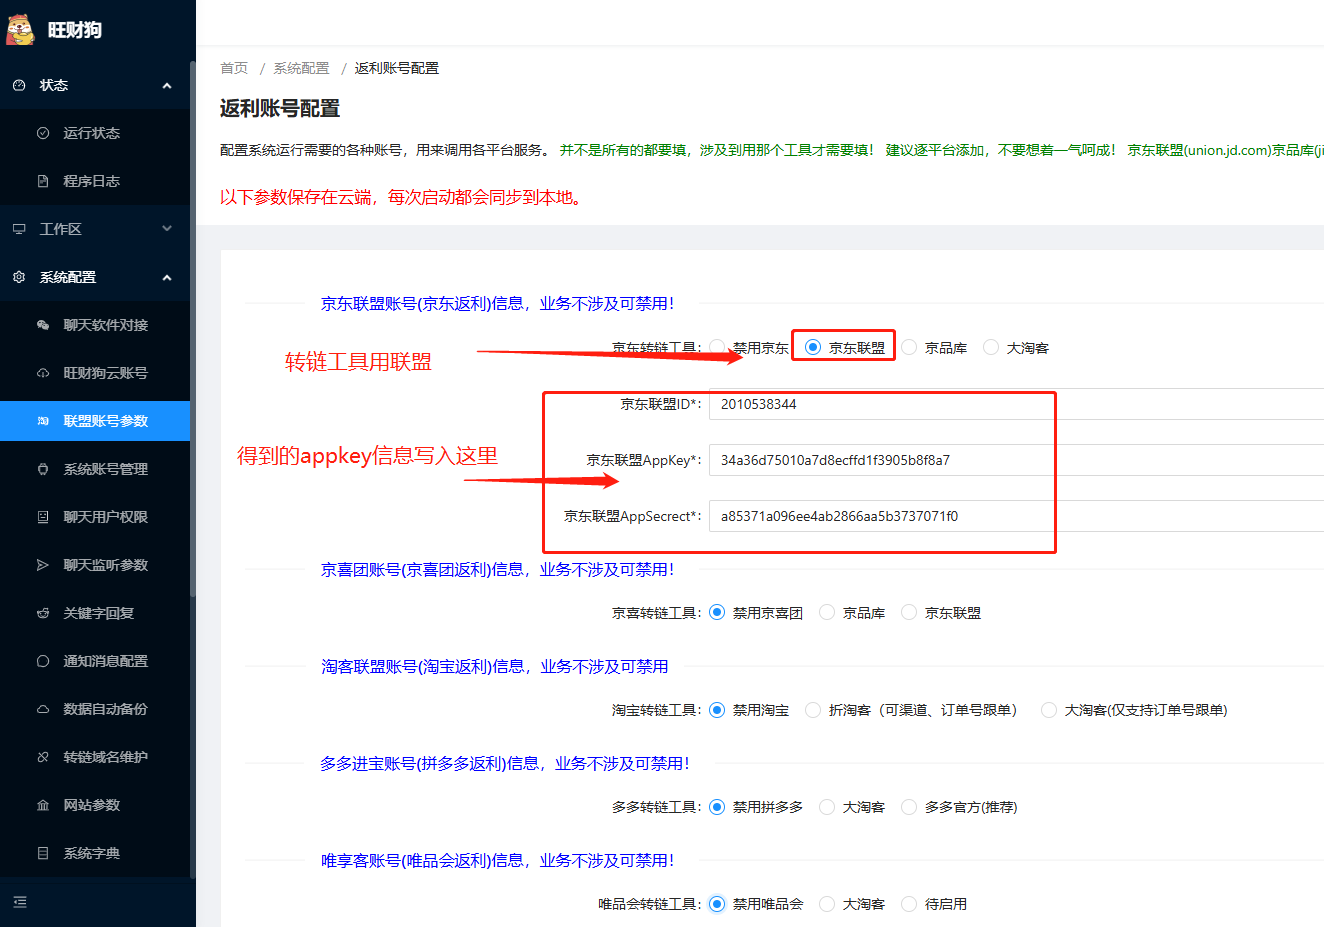The height and width of the screenshot is (927, 1324).
Task: Click the 京东联盟ID input field
Action: pyautogui.click(x=1010, y=404)
